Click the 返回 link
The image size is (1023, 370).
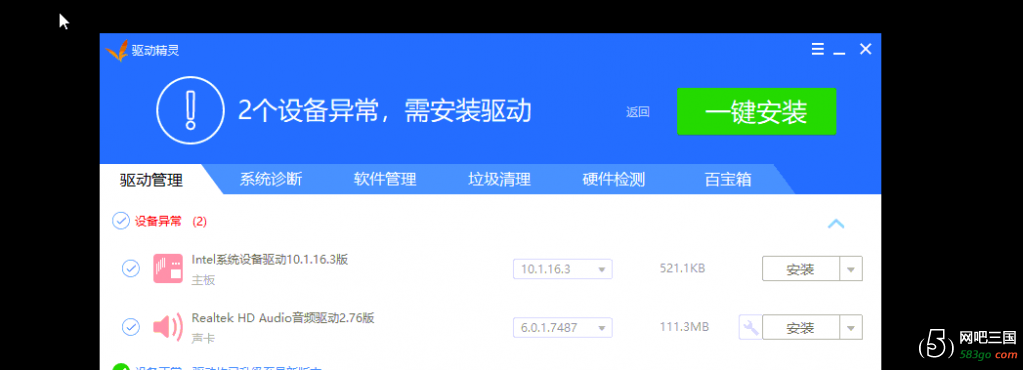point(637,112)
